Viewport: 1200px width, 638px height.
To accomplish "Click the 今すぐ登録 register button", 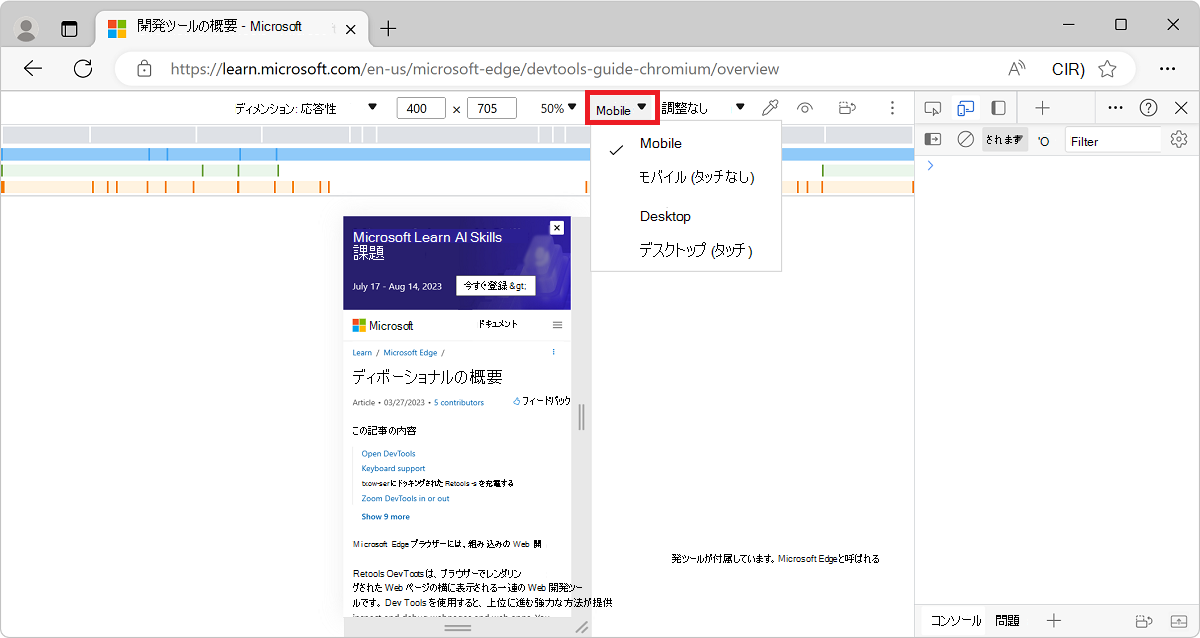I will [x=495, y=286].
